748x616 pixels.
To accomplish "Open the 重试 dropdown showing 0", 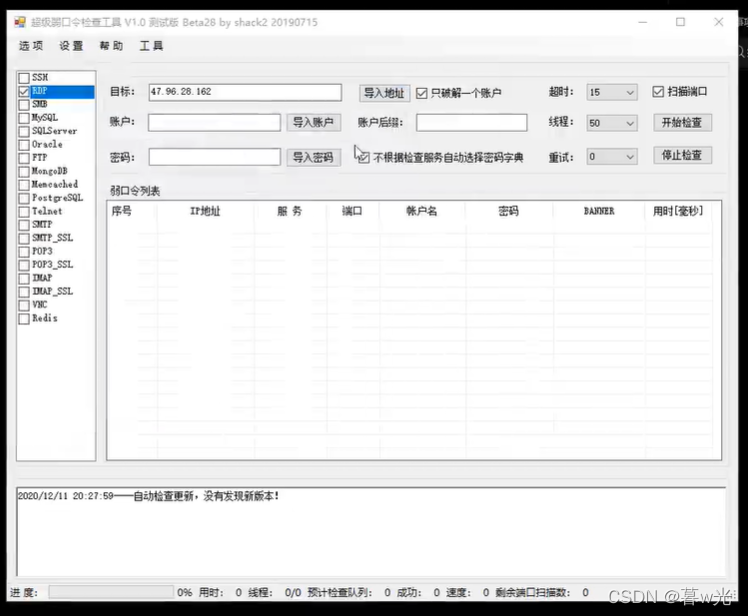I will [x=612, y=157].
